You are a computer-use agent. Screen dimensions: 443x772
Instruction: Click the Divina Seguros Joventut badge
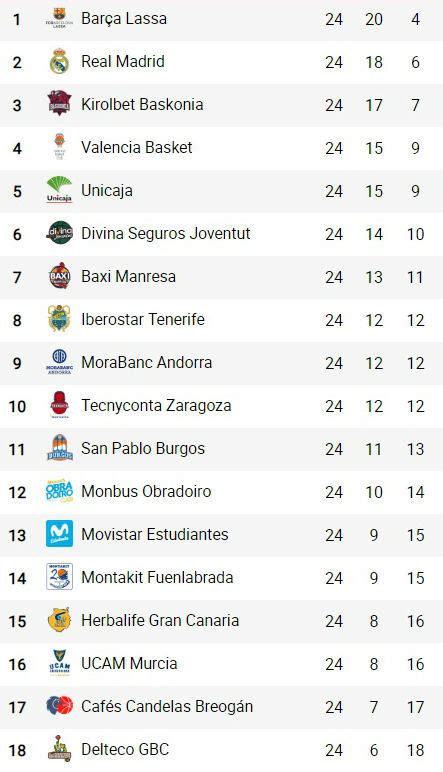60,233
